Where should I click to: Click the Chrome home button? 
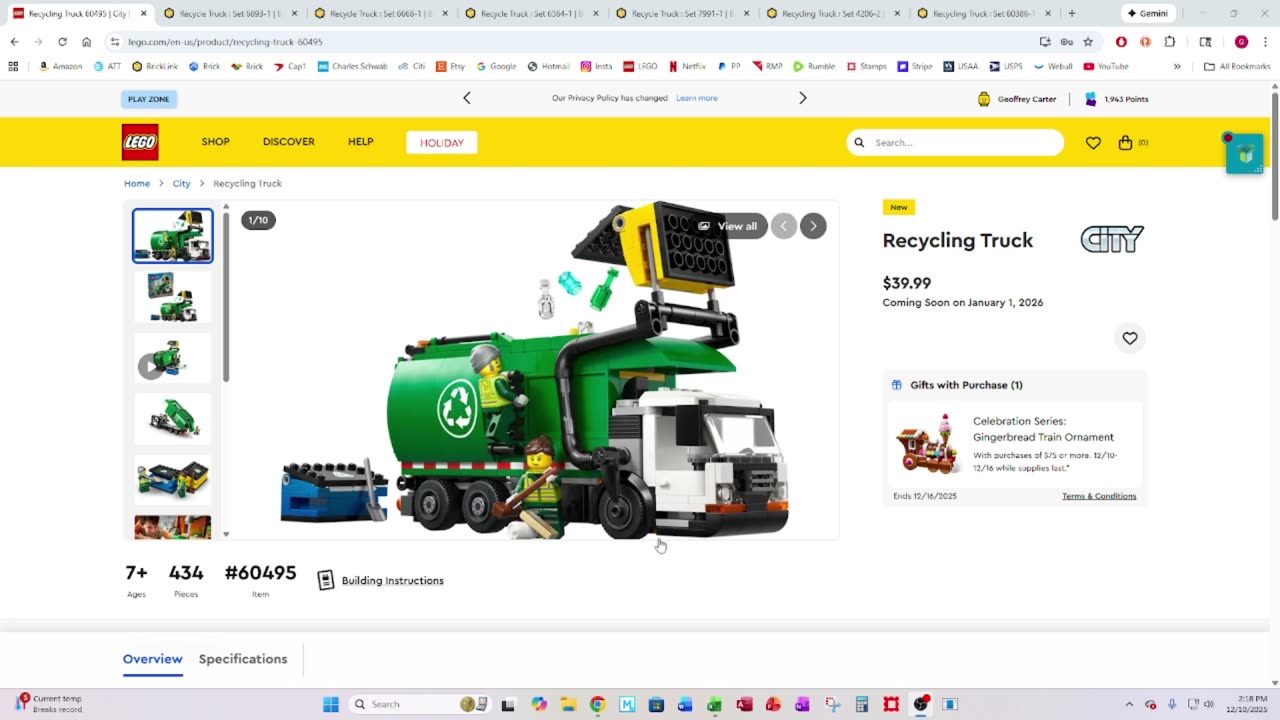(87, 42)
